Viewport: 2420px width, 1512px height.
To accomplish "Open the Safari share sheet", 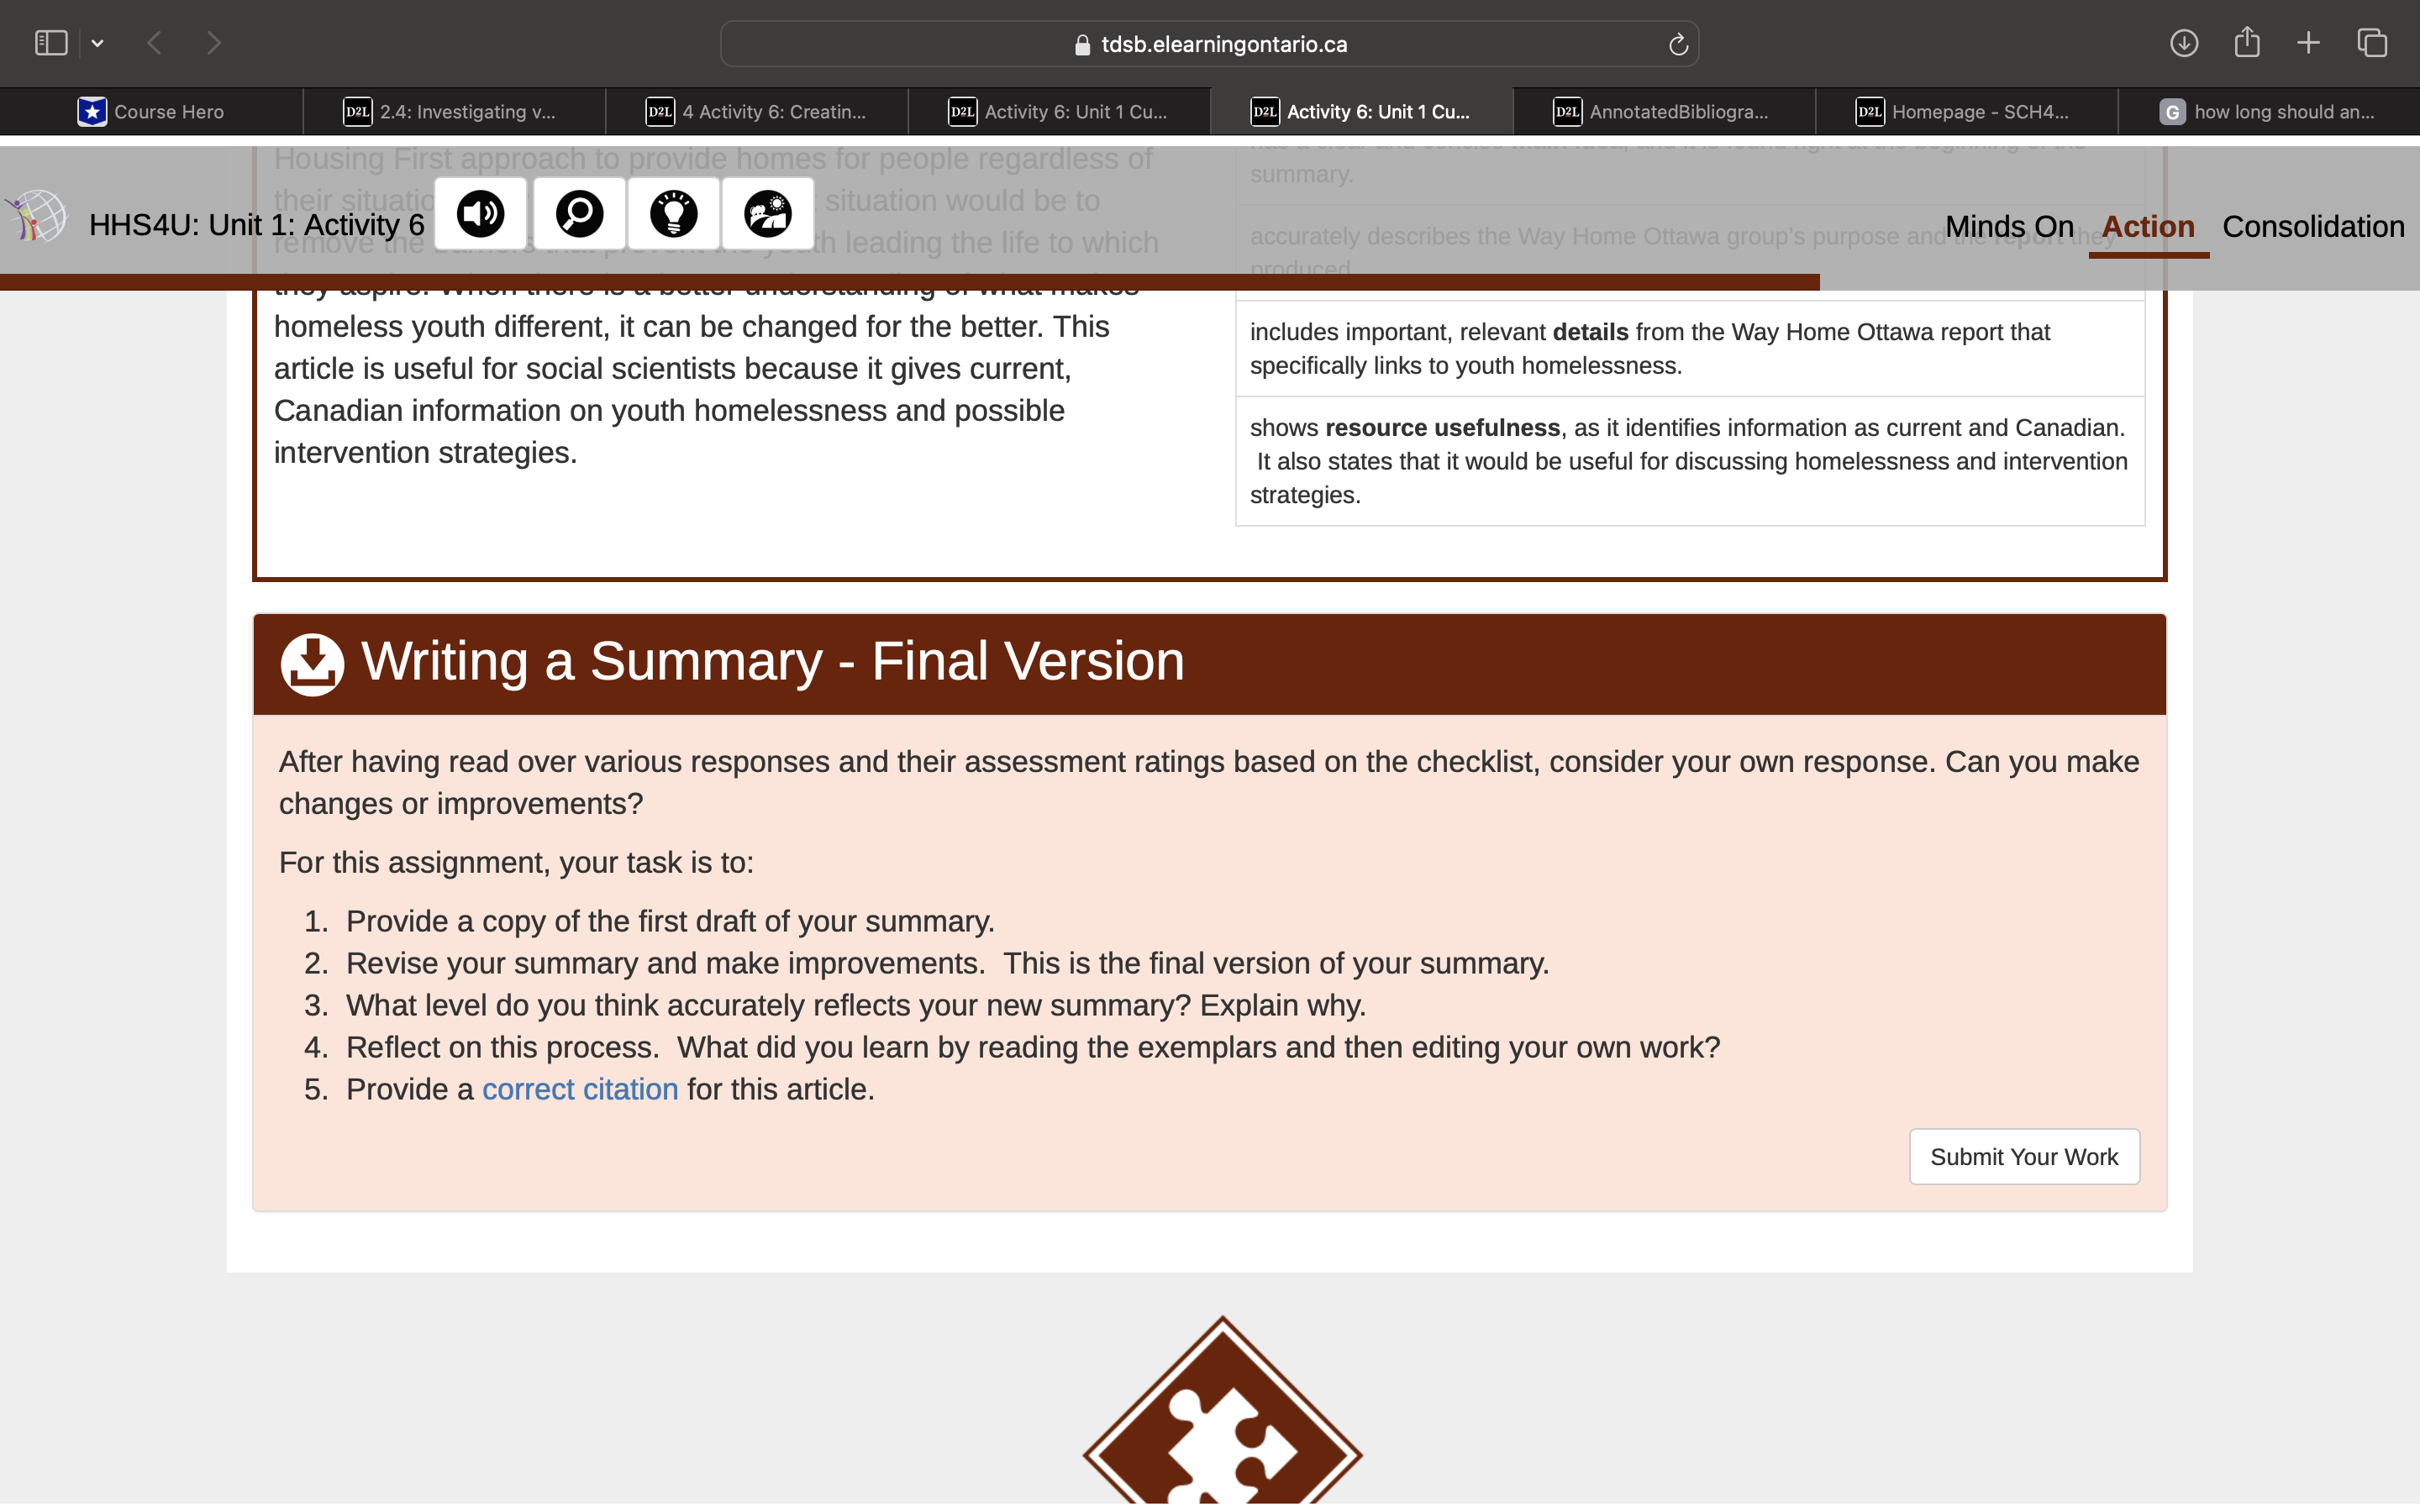I will pyautogui.click(x=2246, y=42).
